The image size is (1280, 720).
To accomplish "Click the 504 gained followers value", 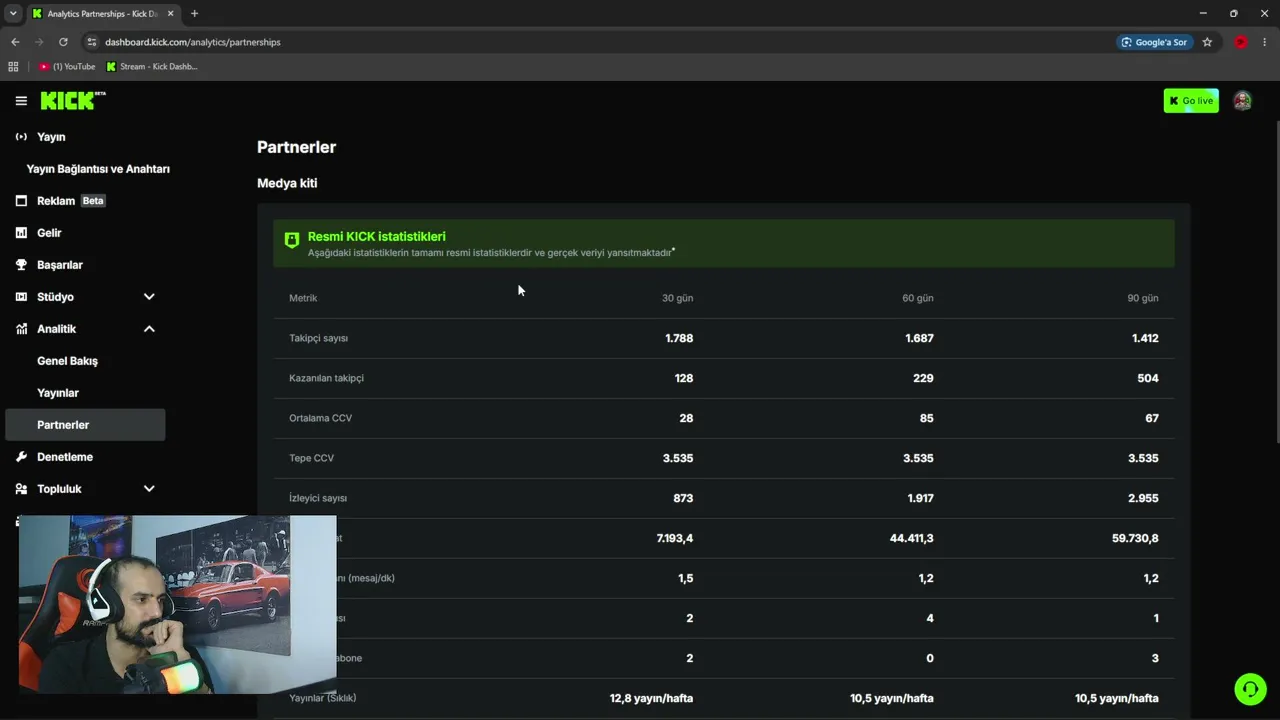I will click(1148, 378).
